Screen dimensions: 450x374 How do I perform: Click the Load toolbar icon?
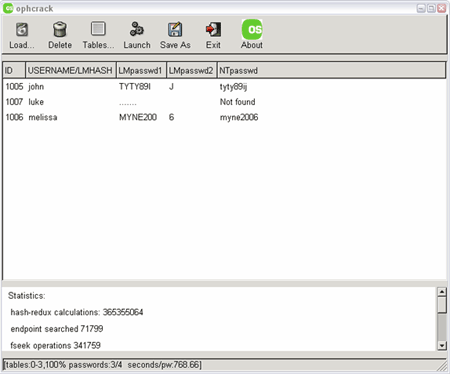(x=22, y=30)
